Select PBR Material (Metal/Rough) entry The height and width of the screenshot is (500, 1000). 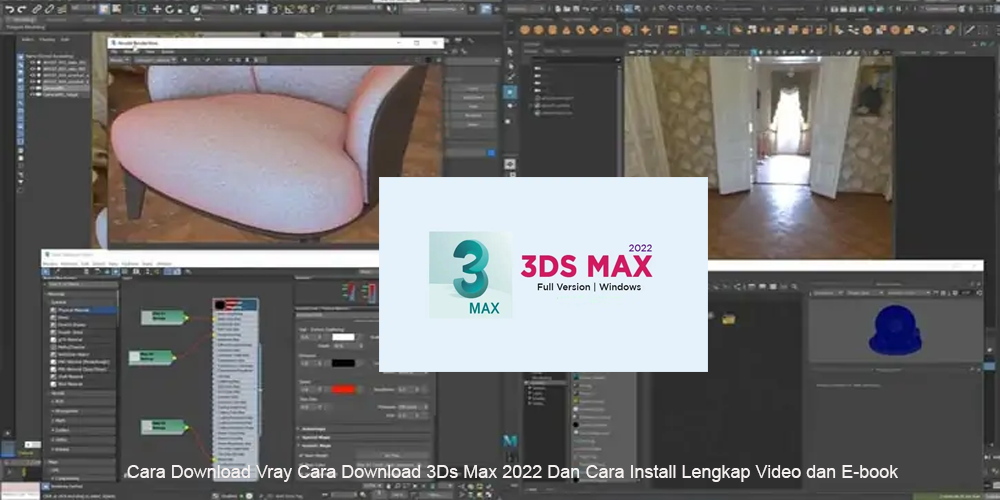coord(82,362)
